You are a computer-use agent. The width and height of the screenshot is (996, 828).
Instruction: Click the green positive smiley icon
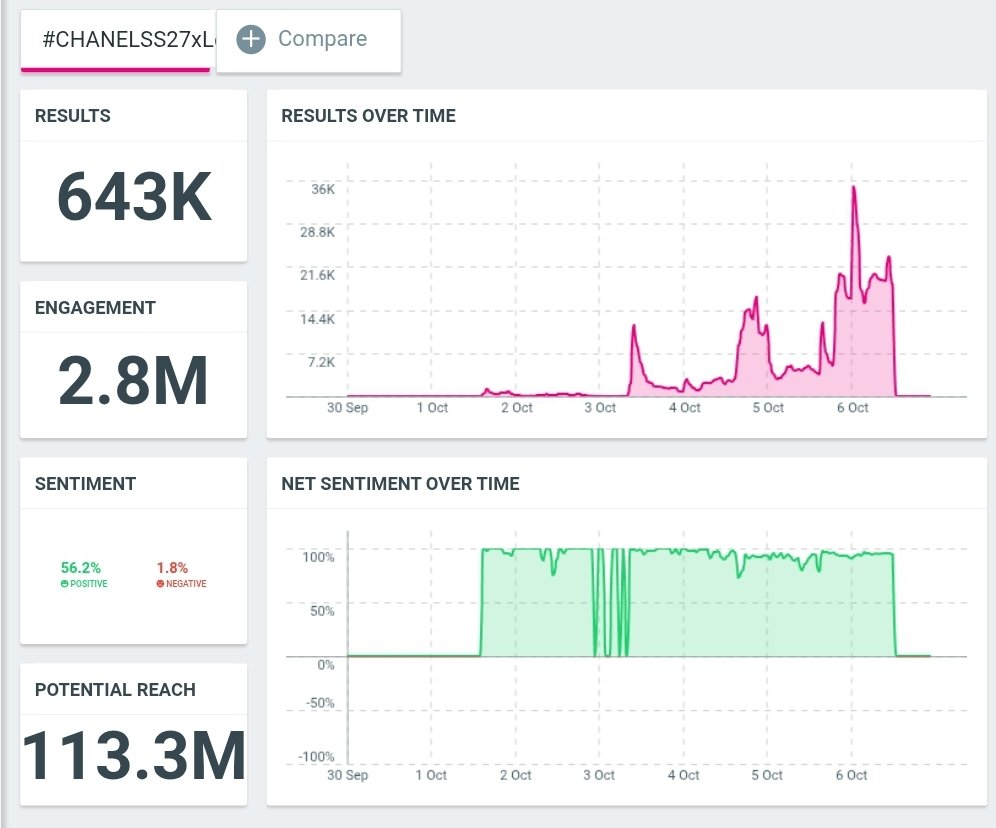click(x=64, y=584)
